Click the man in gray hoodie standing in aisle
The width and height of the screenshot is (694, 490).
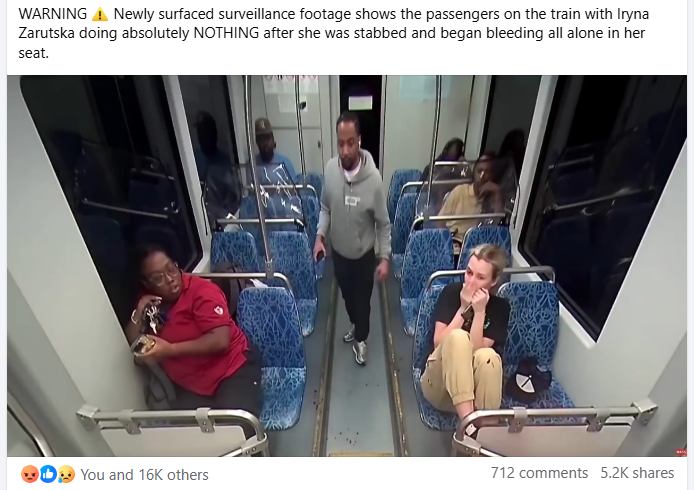(x=353, y=237)
